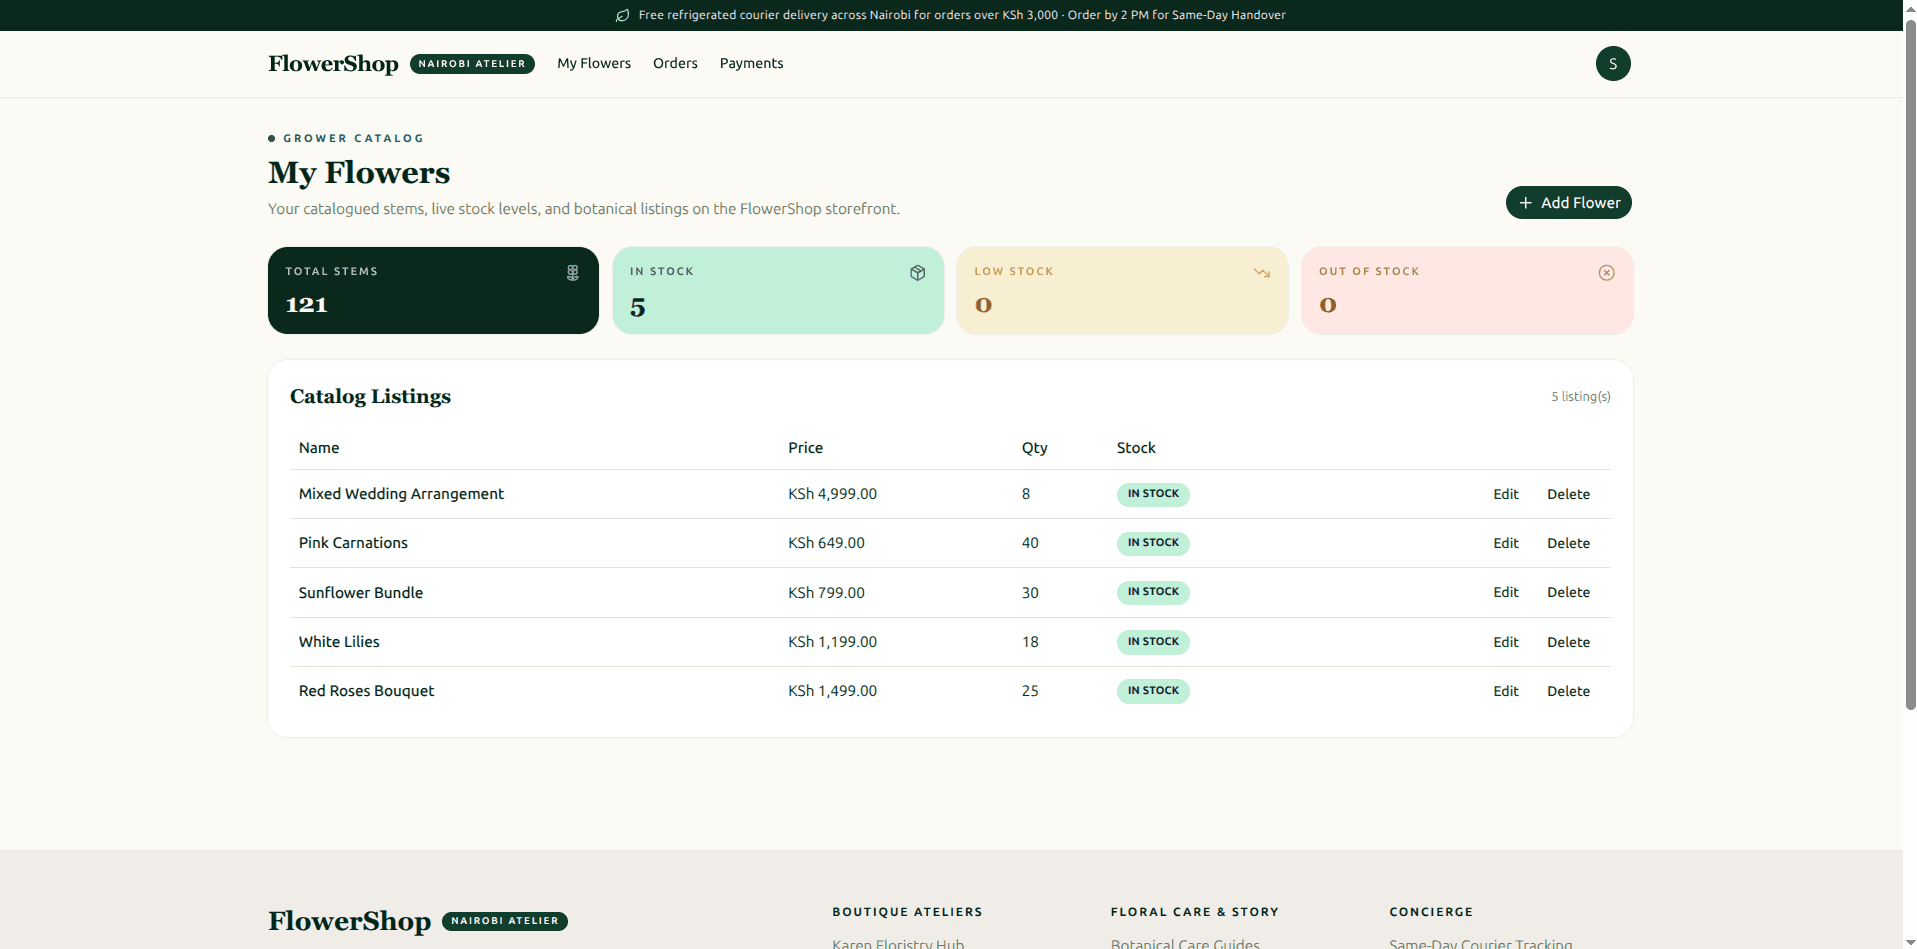Open the Payments nav item
The image size is (1917, 949).
(751, 63)
